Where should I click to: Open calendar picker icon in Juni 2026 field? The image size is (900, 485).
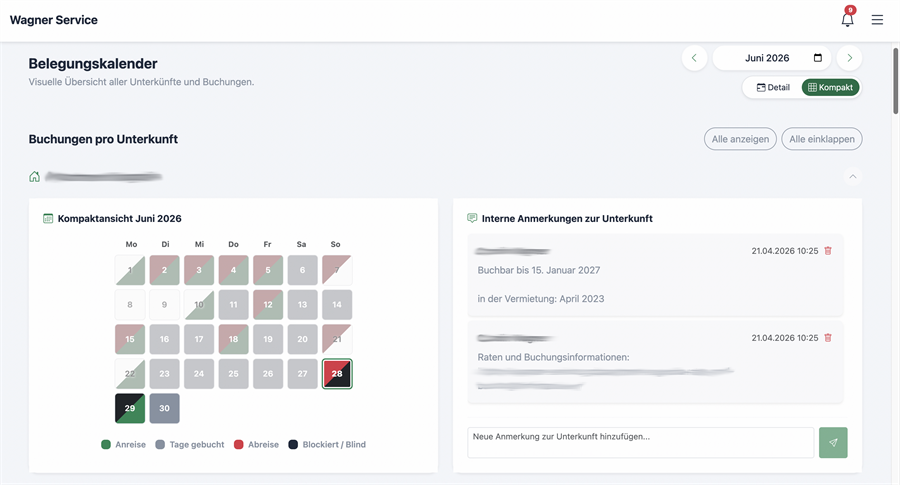pyautogui.click(x=818, y=58)
